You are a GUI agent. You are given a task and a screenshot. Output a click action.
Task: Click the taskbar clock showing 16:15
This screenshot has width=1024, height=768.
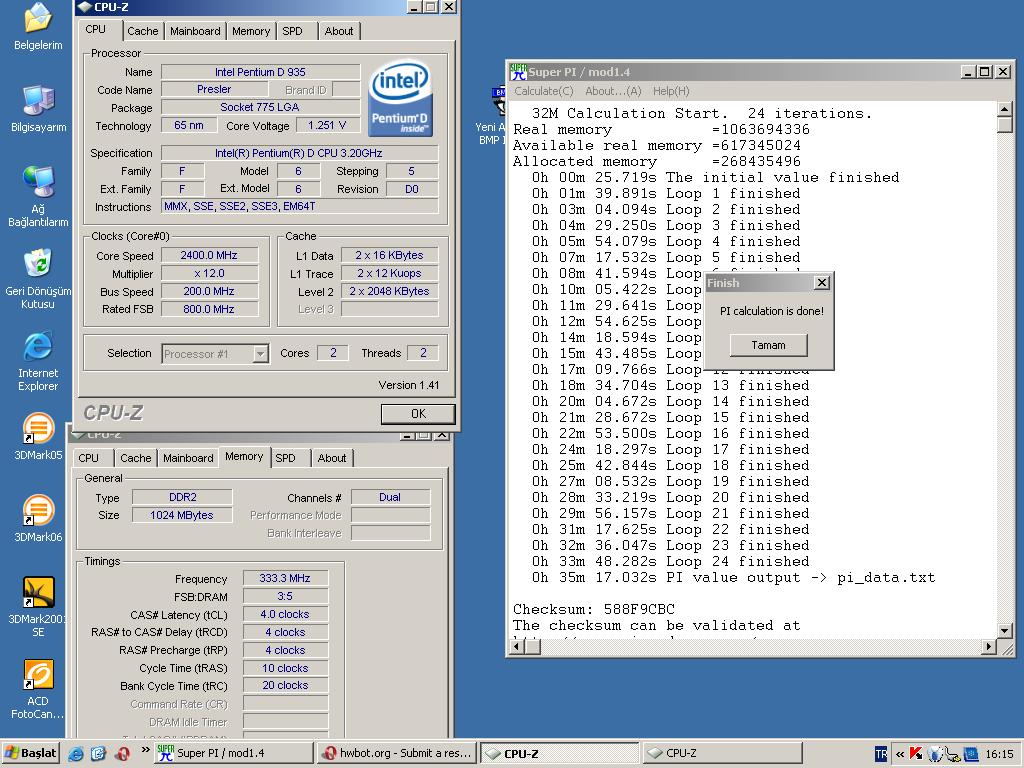click(x=999, y=754)
